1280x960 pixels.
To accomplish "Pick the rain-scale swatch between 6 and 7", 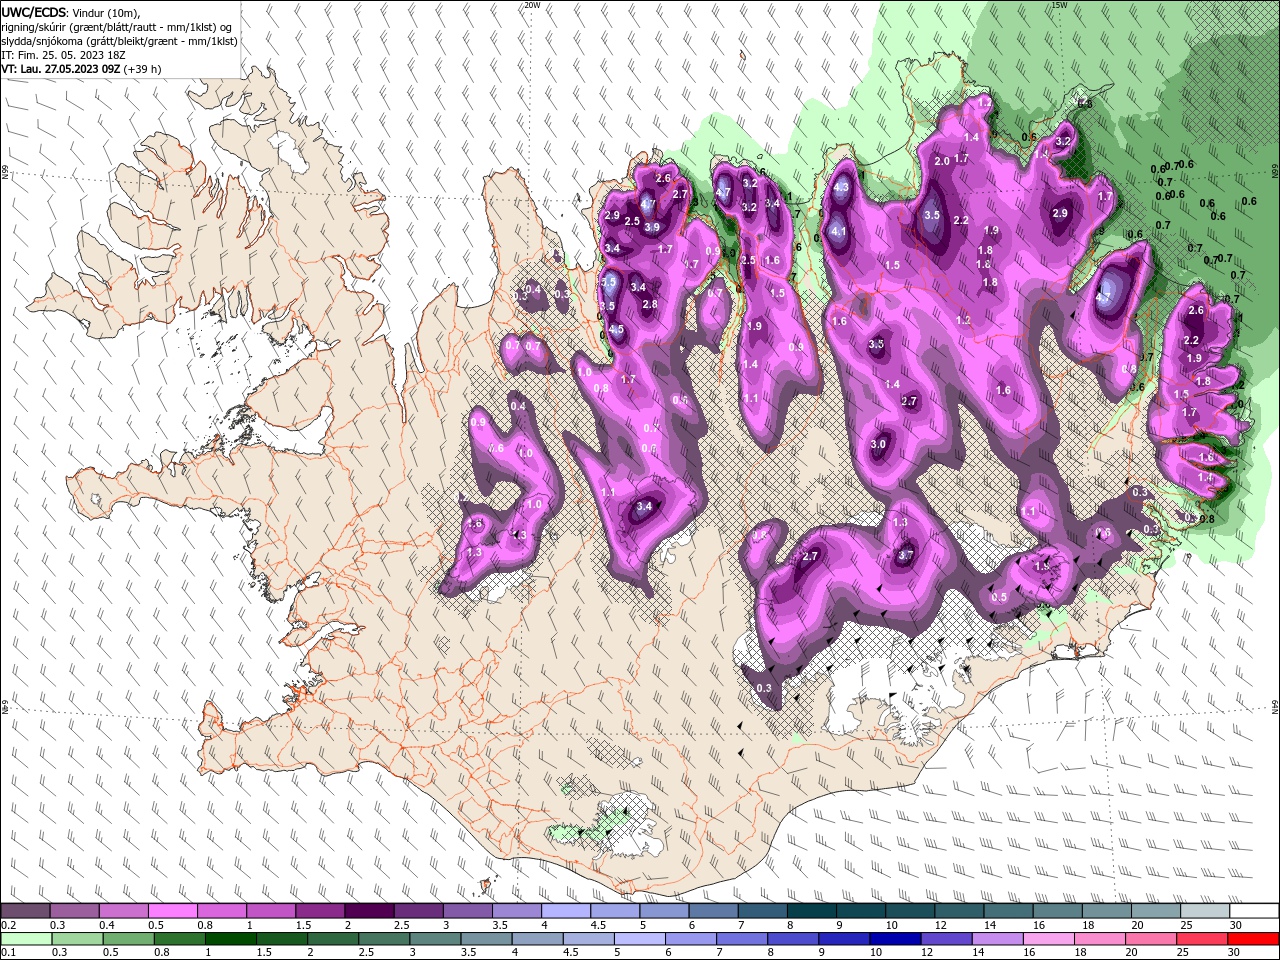I will [690, 939].
